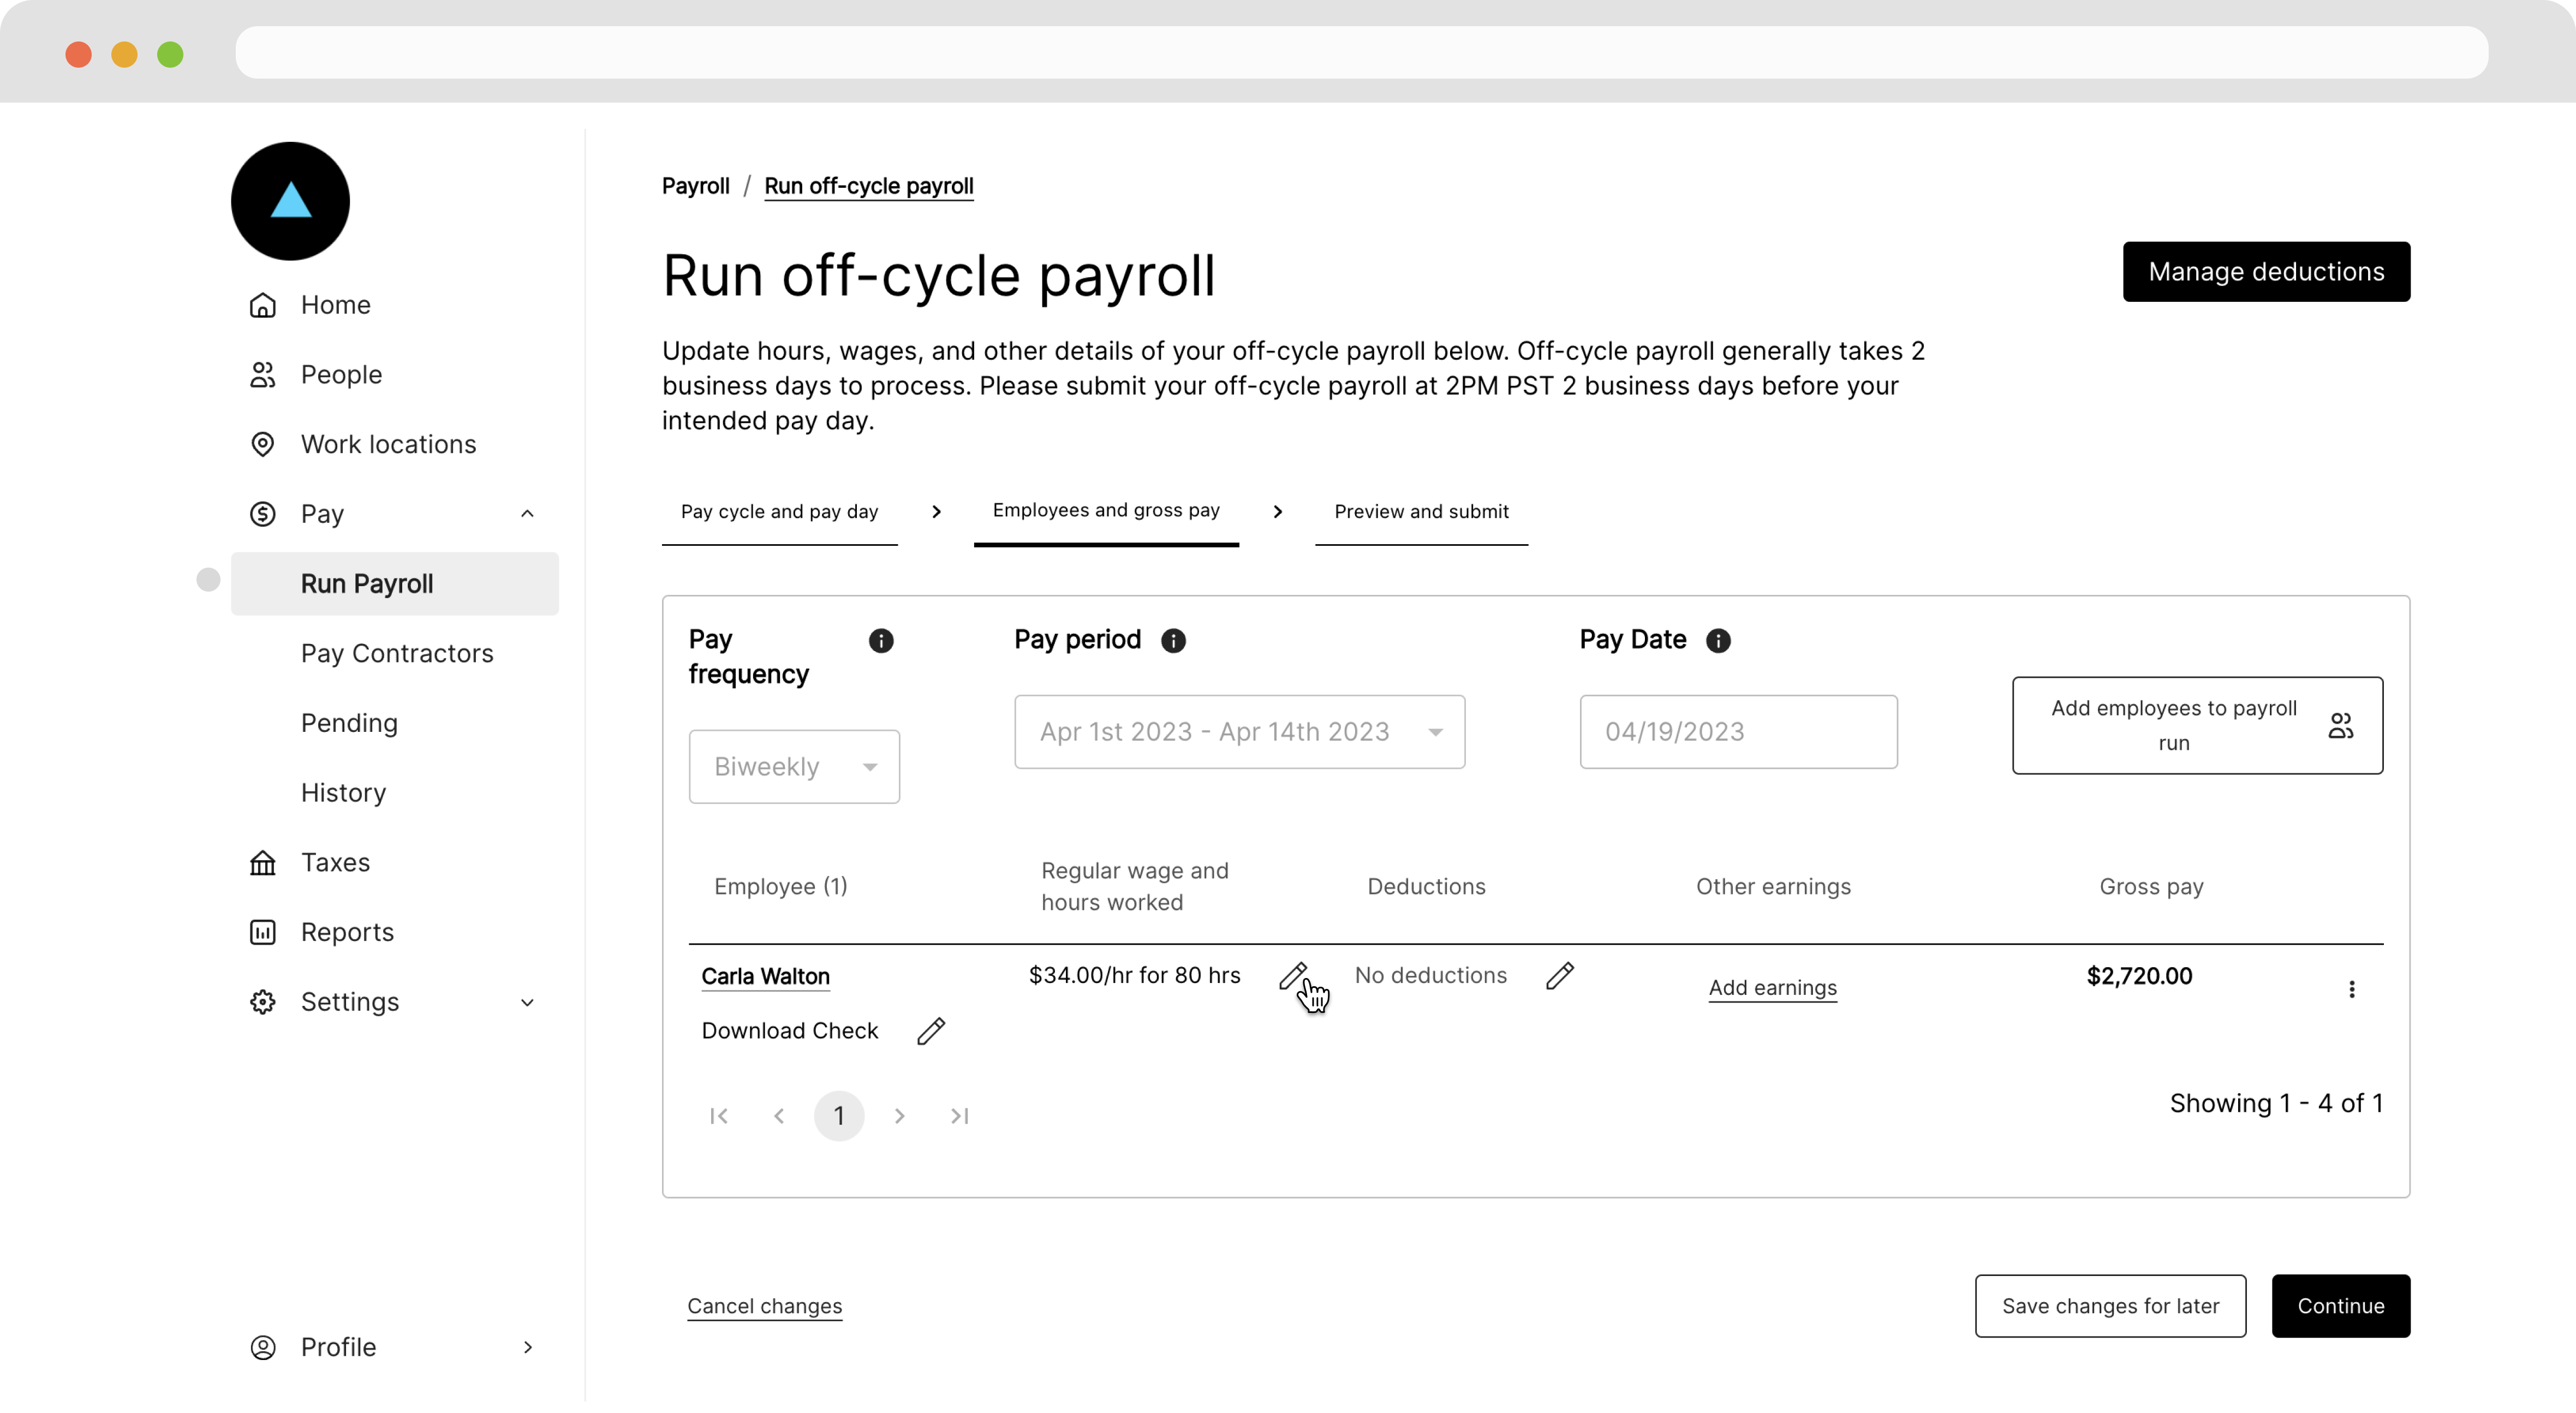This screenshot has height=1413, width=2576.
Task: Click the Employee (1) column header
Action: point(780,887)
